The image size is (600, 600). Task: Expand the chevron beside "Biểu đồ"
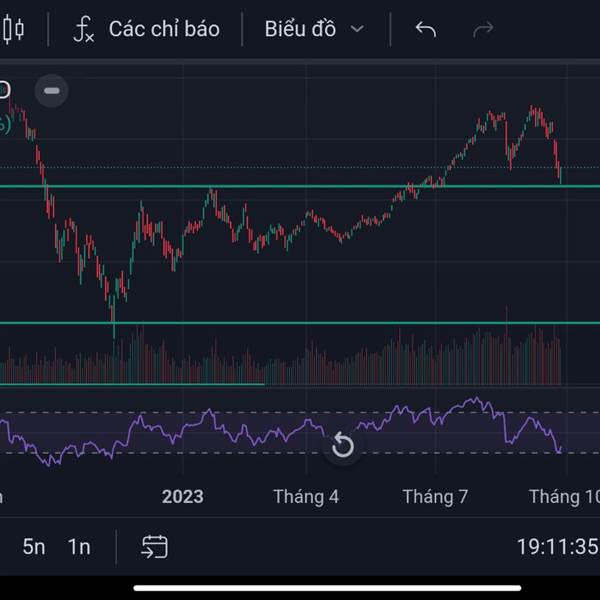(x=357, y=29)
